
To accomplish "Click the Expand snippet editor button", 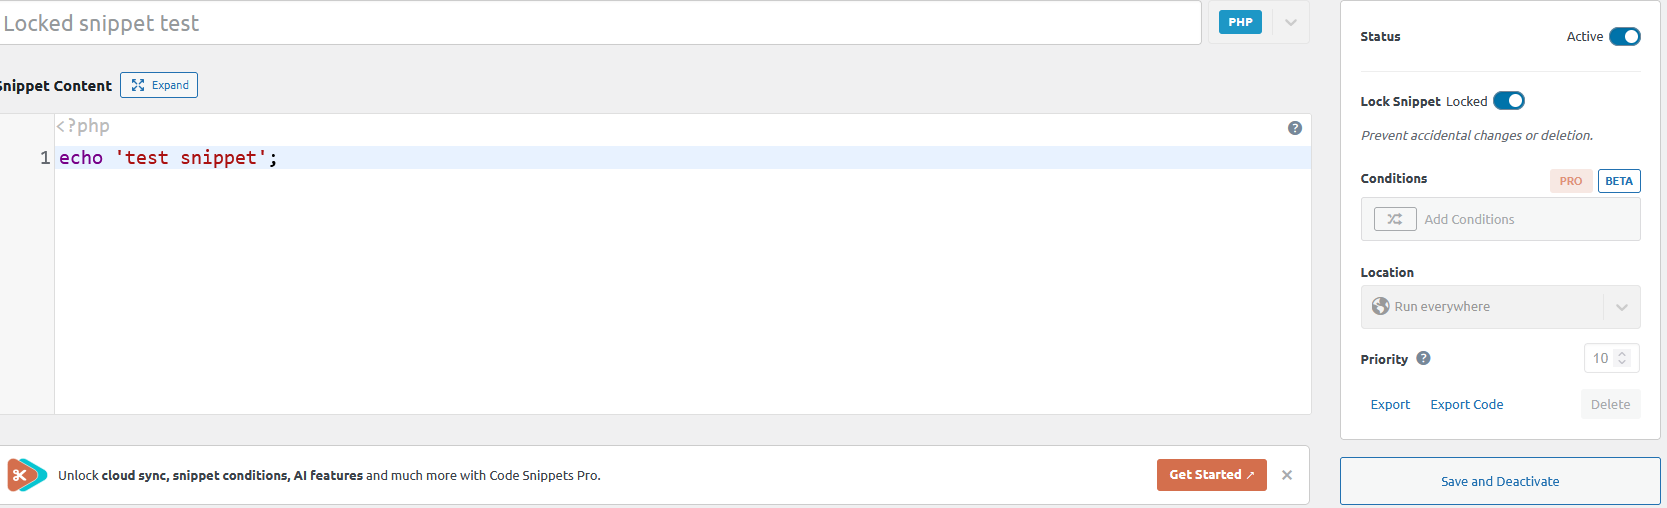I will point(159,85).
